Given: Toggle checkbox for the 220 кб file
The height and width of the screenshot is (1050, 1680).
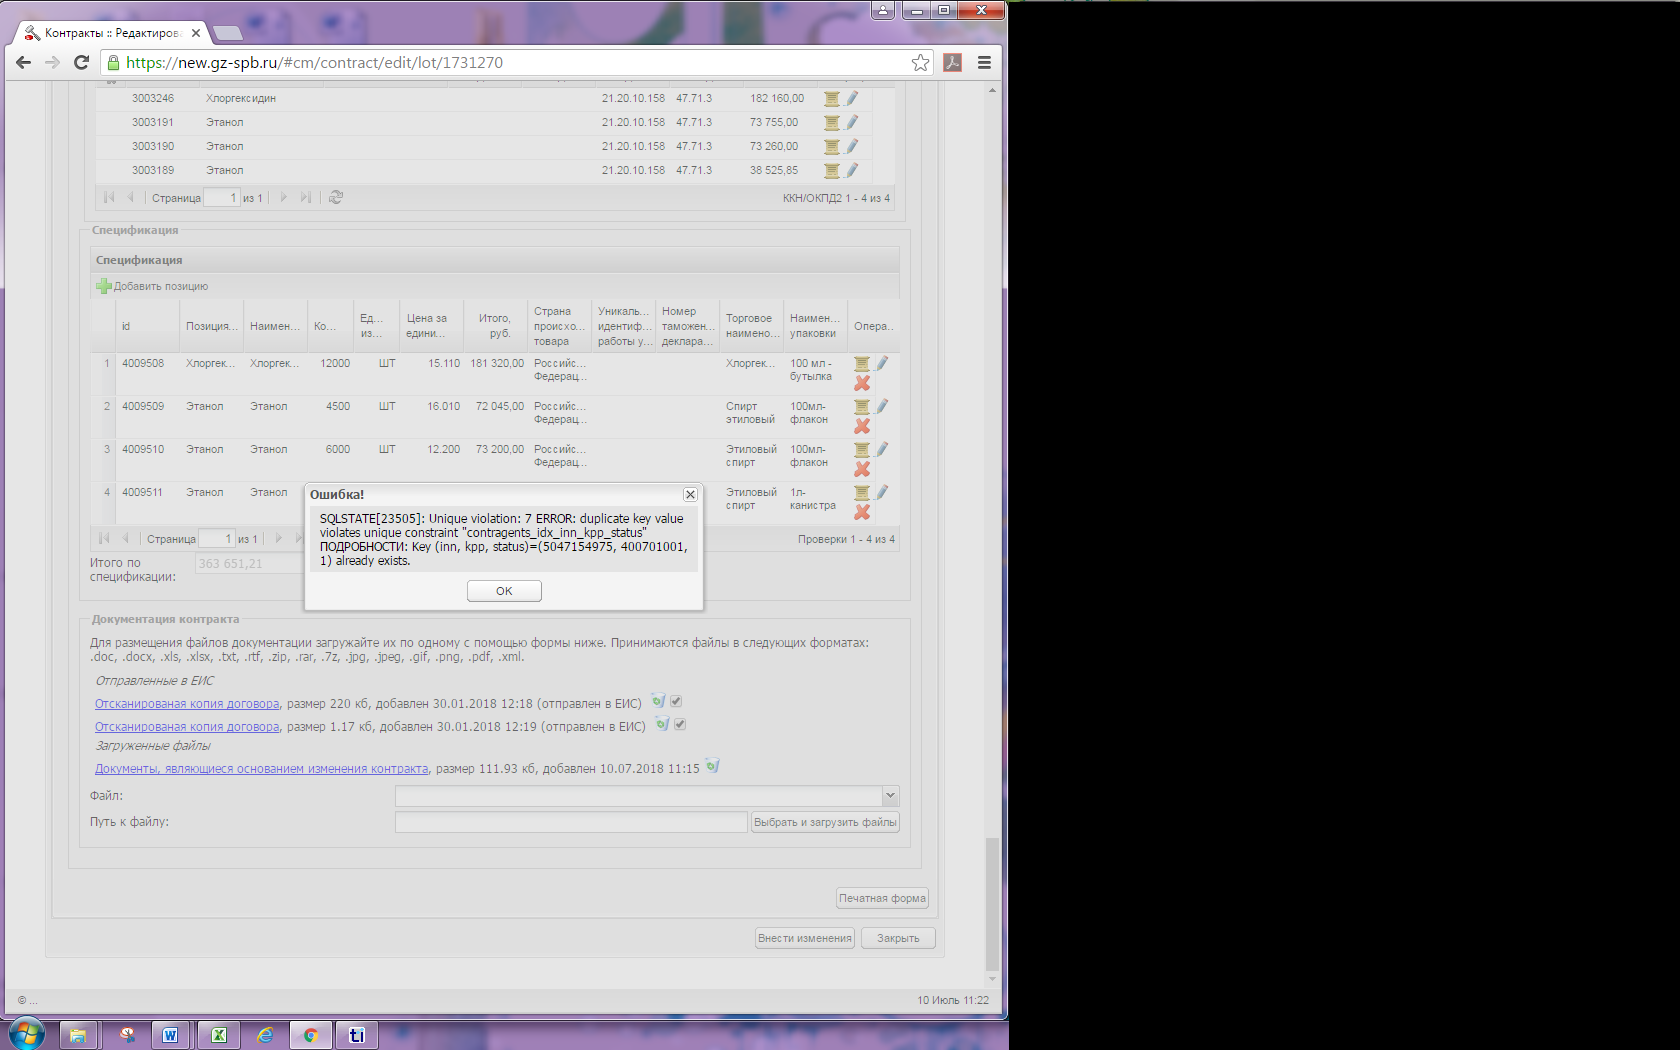Looking at the screenshot, I should [676, 702].
